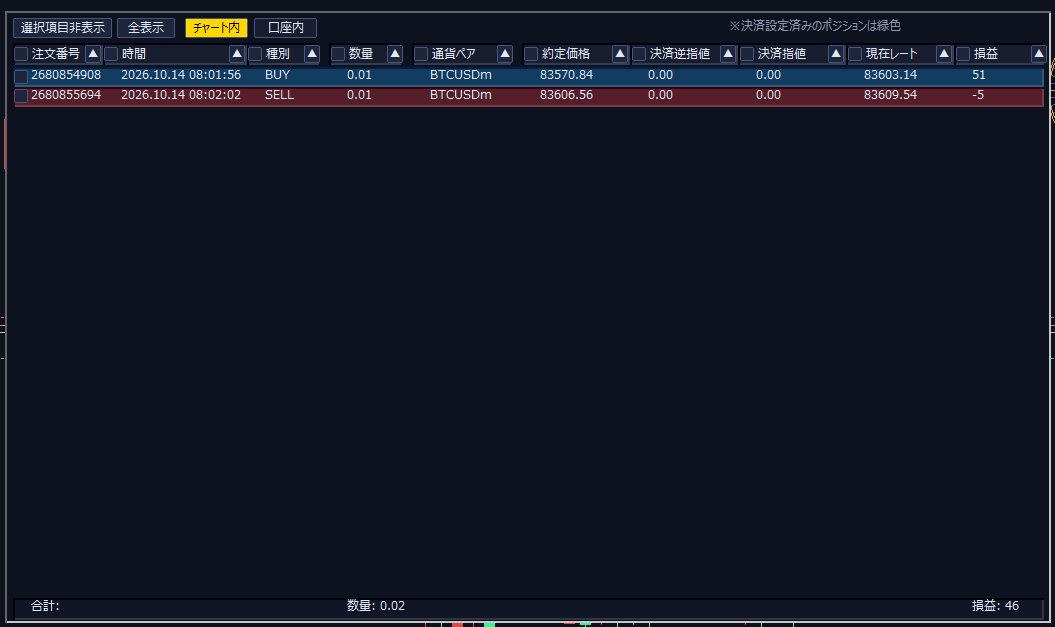Click the 選択項目非表示 button
Image resolution: width=1055 pixels, height=627 pixels.
click(63, 28)
